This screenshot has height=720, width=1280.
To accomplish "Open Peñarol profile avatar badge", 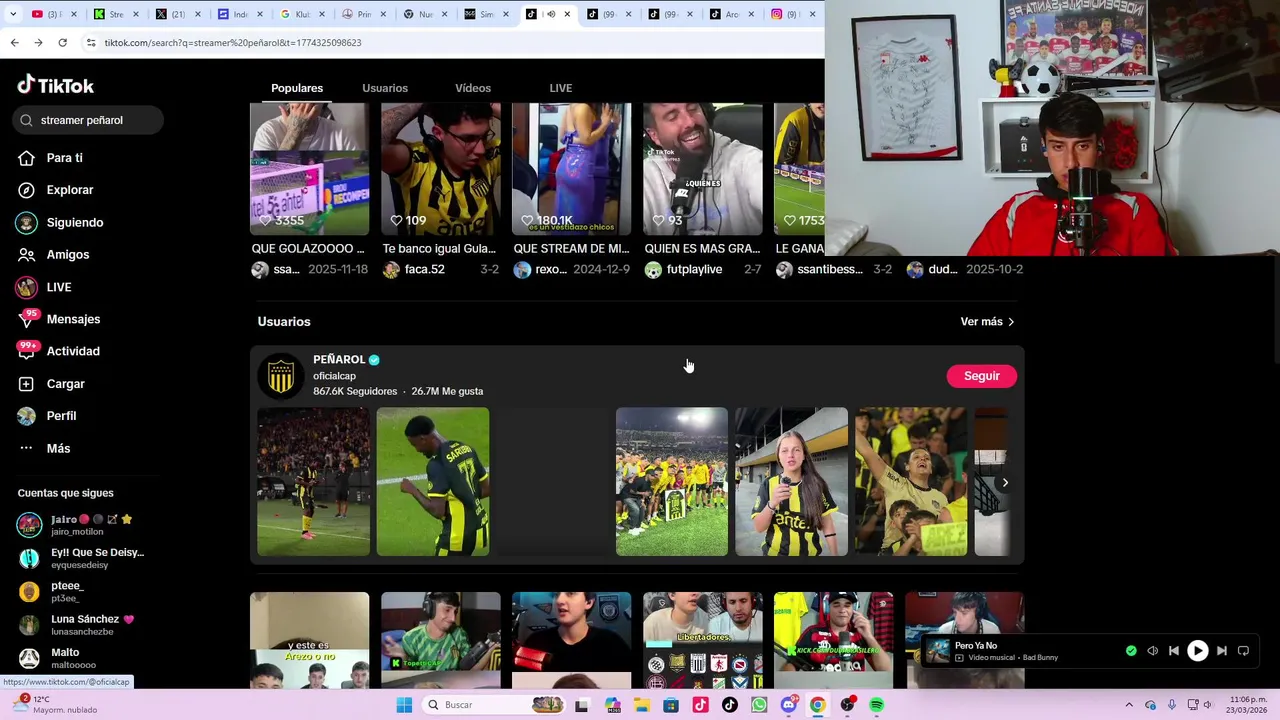I will (281, 376).
